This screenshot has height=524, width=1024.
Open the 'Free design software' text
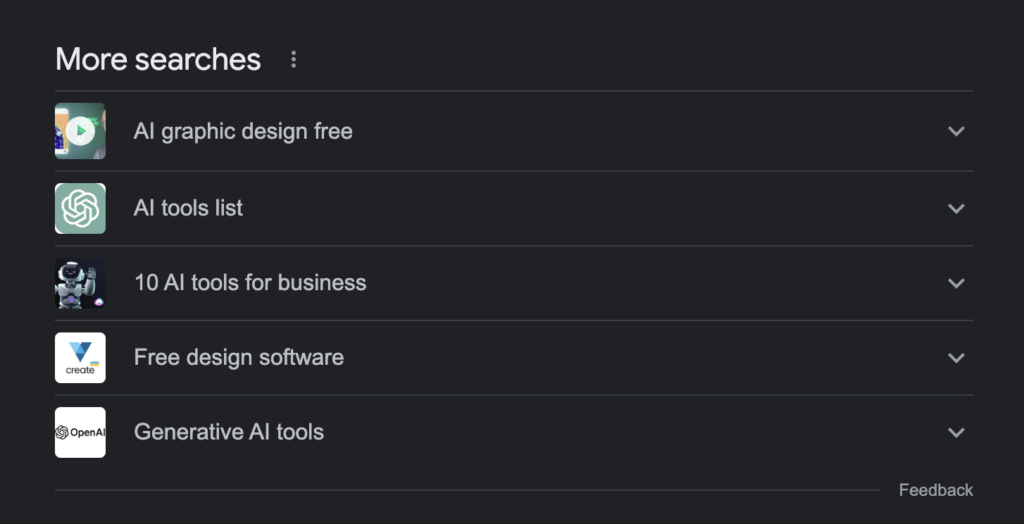(x=238, y=357)
